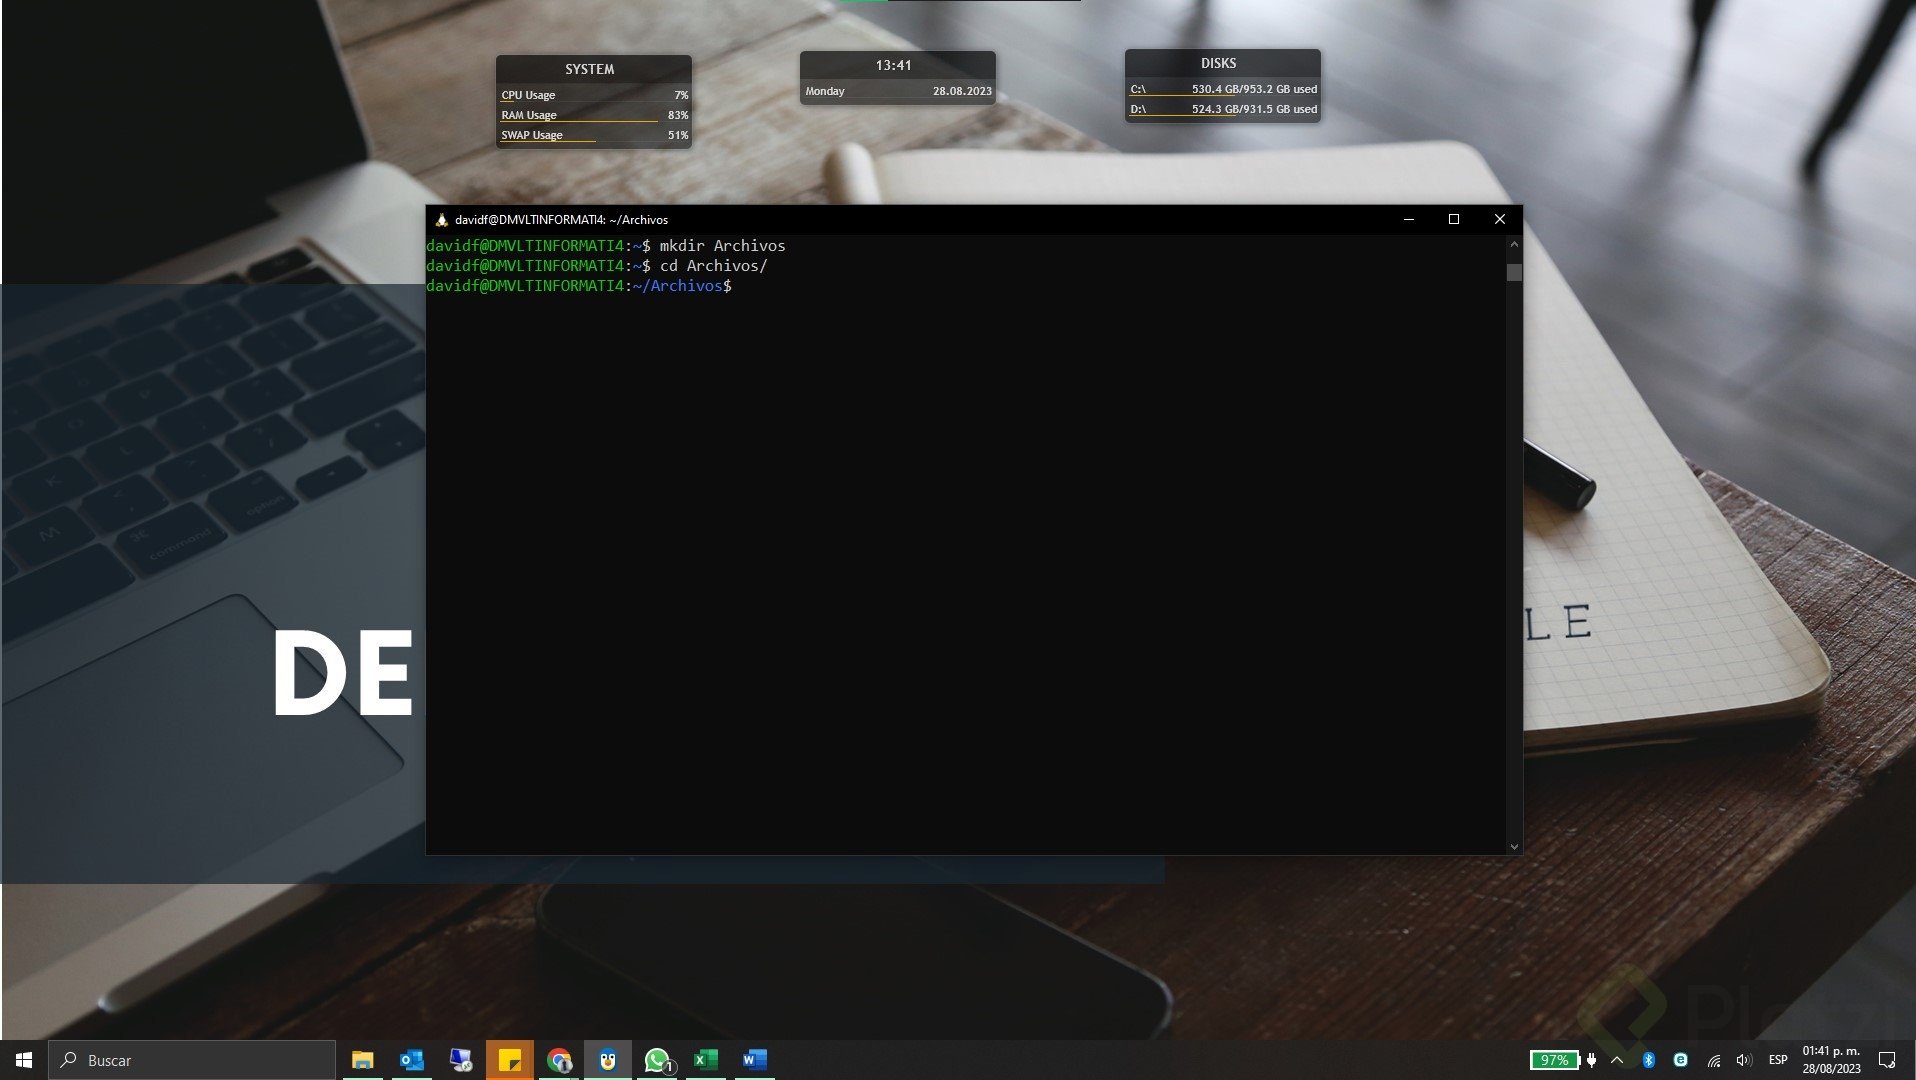Image resolution: width=1916 pixels, height=1080 pixels.
Task: Check battery status showing 97%
Action: (x=1555, y=1060)
